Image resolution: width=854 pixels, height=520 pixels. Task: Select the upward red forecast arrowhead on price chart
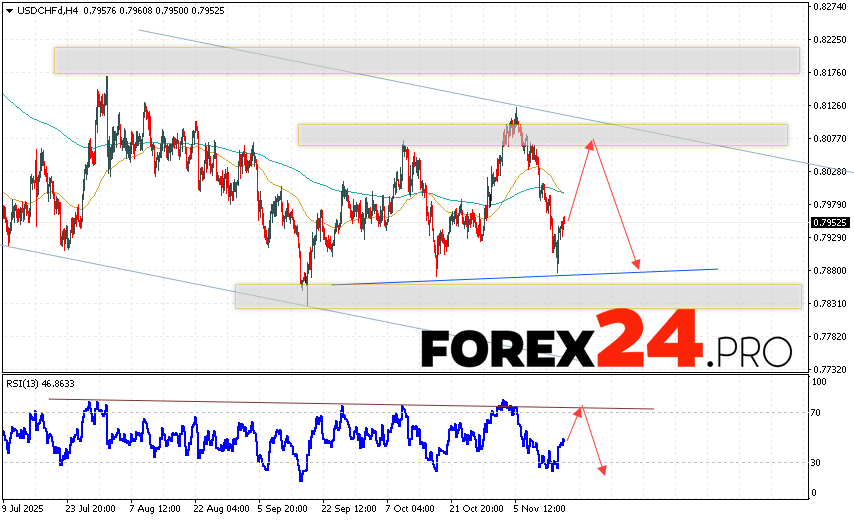click(x=591, y=144)
